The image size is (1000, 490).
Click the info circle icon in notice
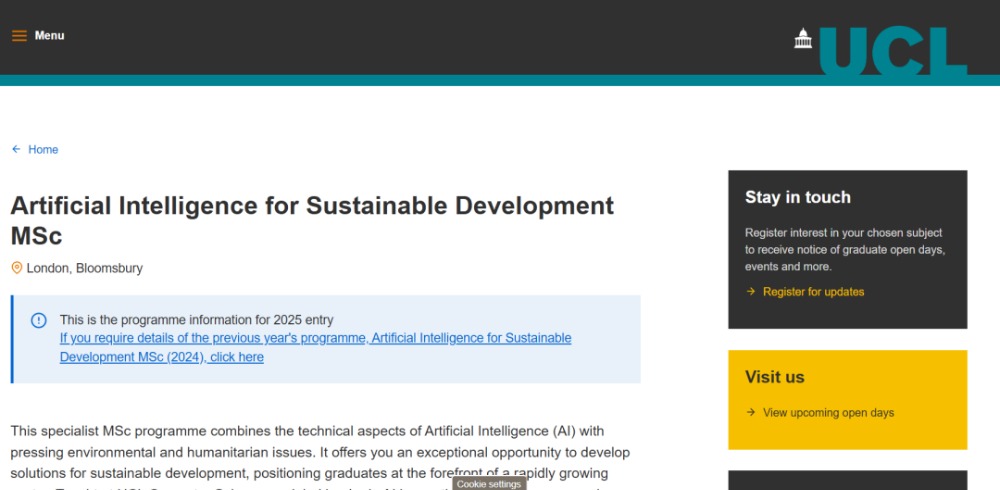click(39, 320)
